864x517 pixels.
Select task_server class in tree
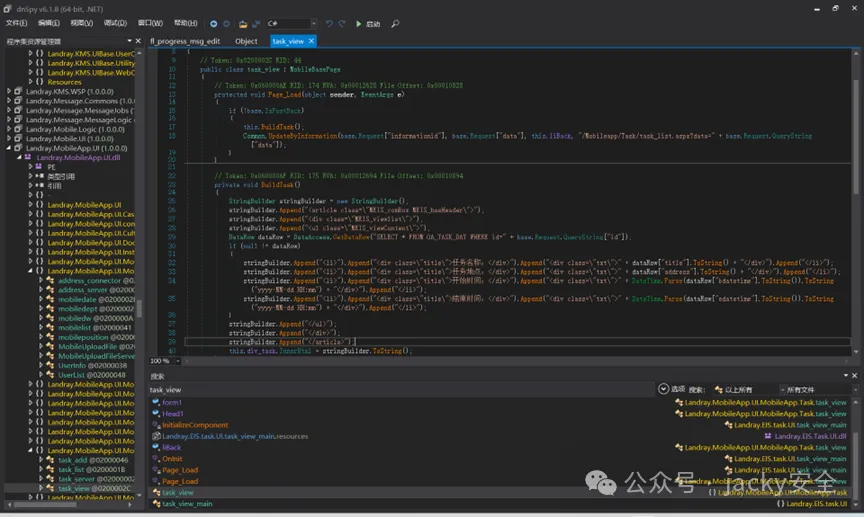pyautogui.click(x=96, y=479)
